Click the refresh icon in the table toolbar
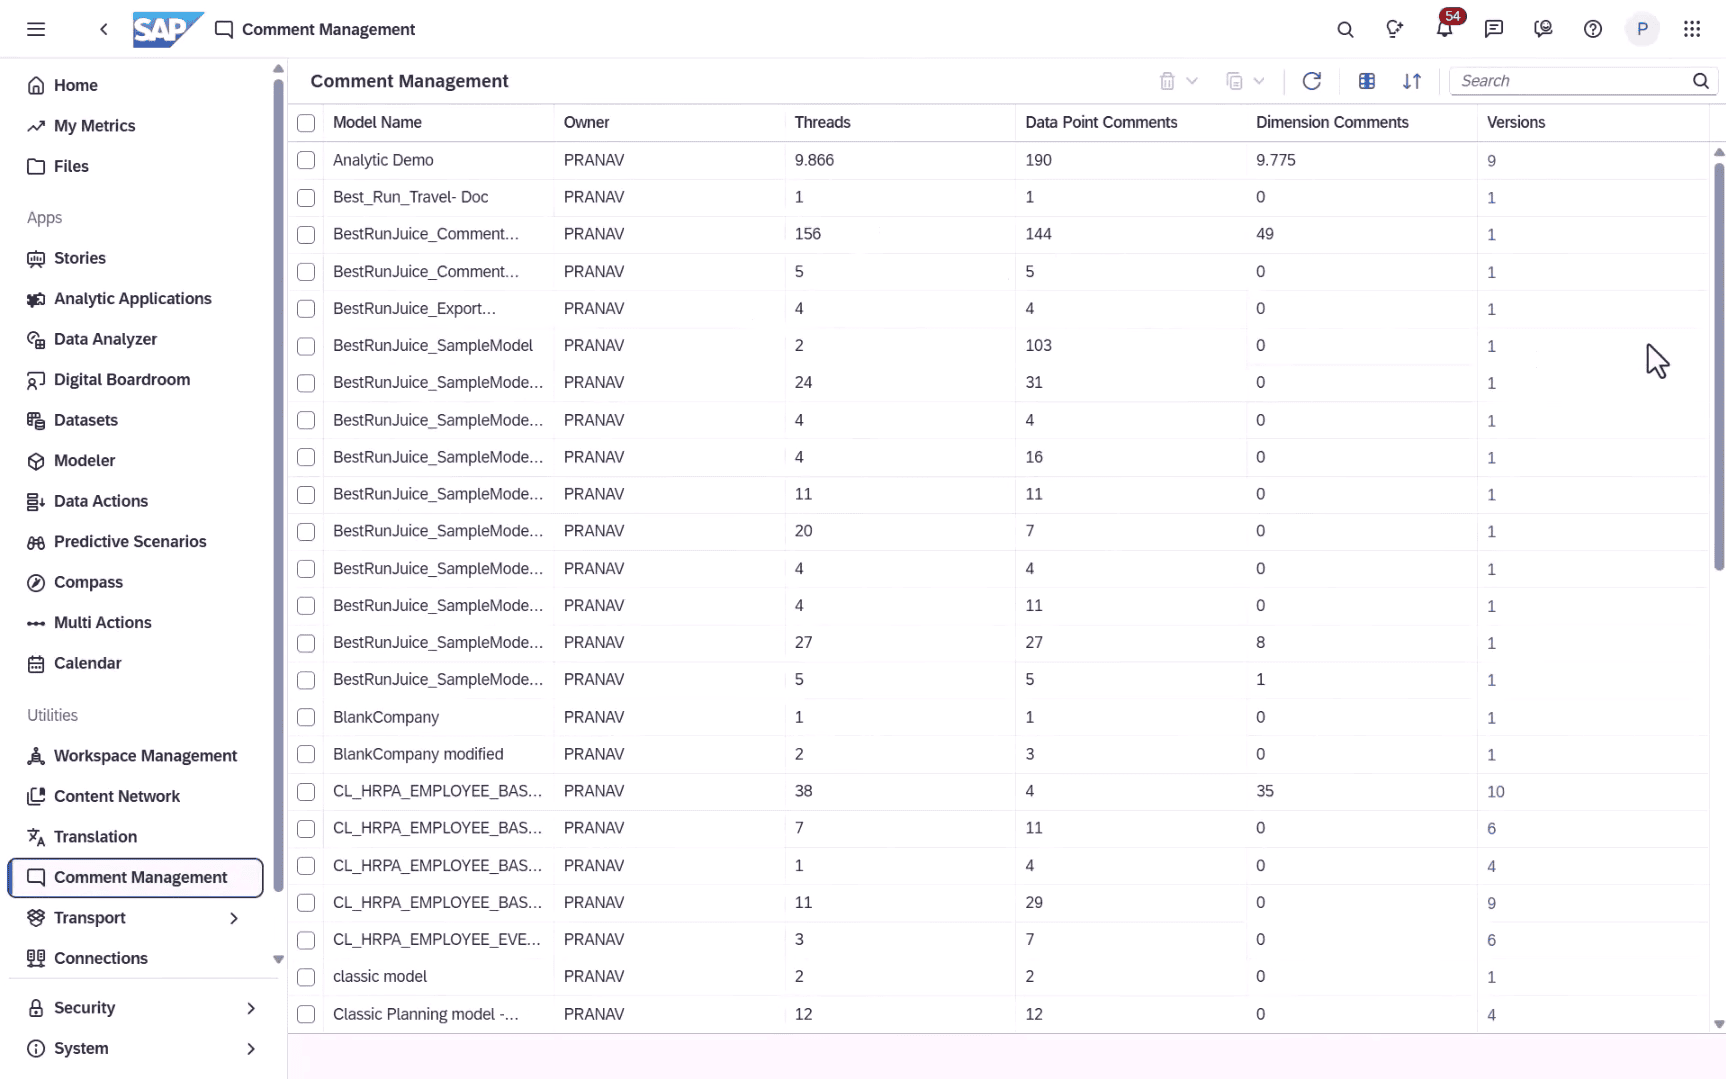 click(1312, 81)
